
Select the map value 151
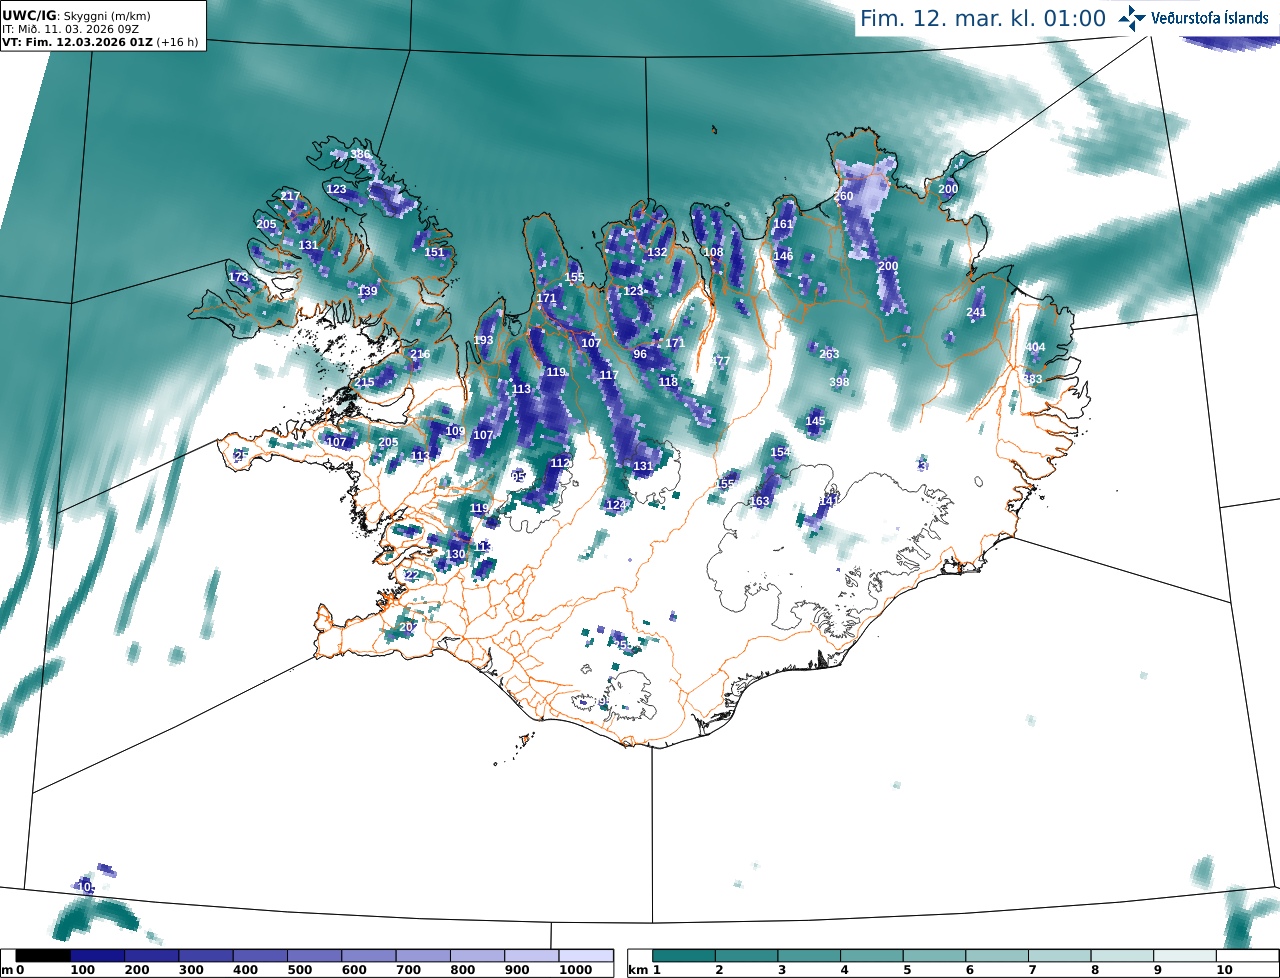tap(434, 252)
